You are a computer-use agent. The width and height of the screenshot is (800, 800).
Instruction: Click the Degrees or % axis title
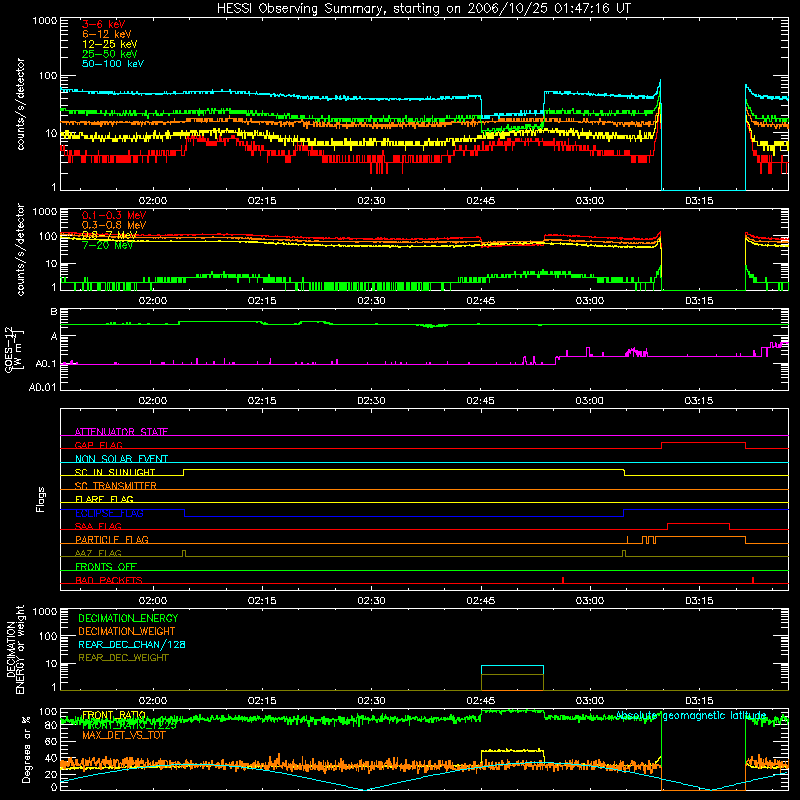[27, 749]
